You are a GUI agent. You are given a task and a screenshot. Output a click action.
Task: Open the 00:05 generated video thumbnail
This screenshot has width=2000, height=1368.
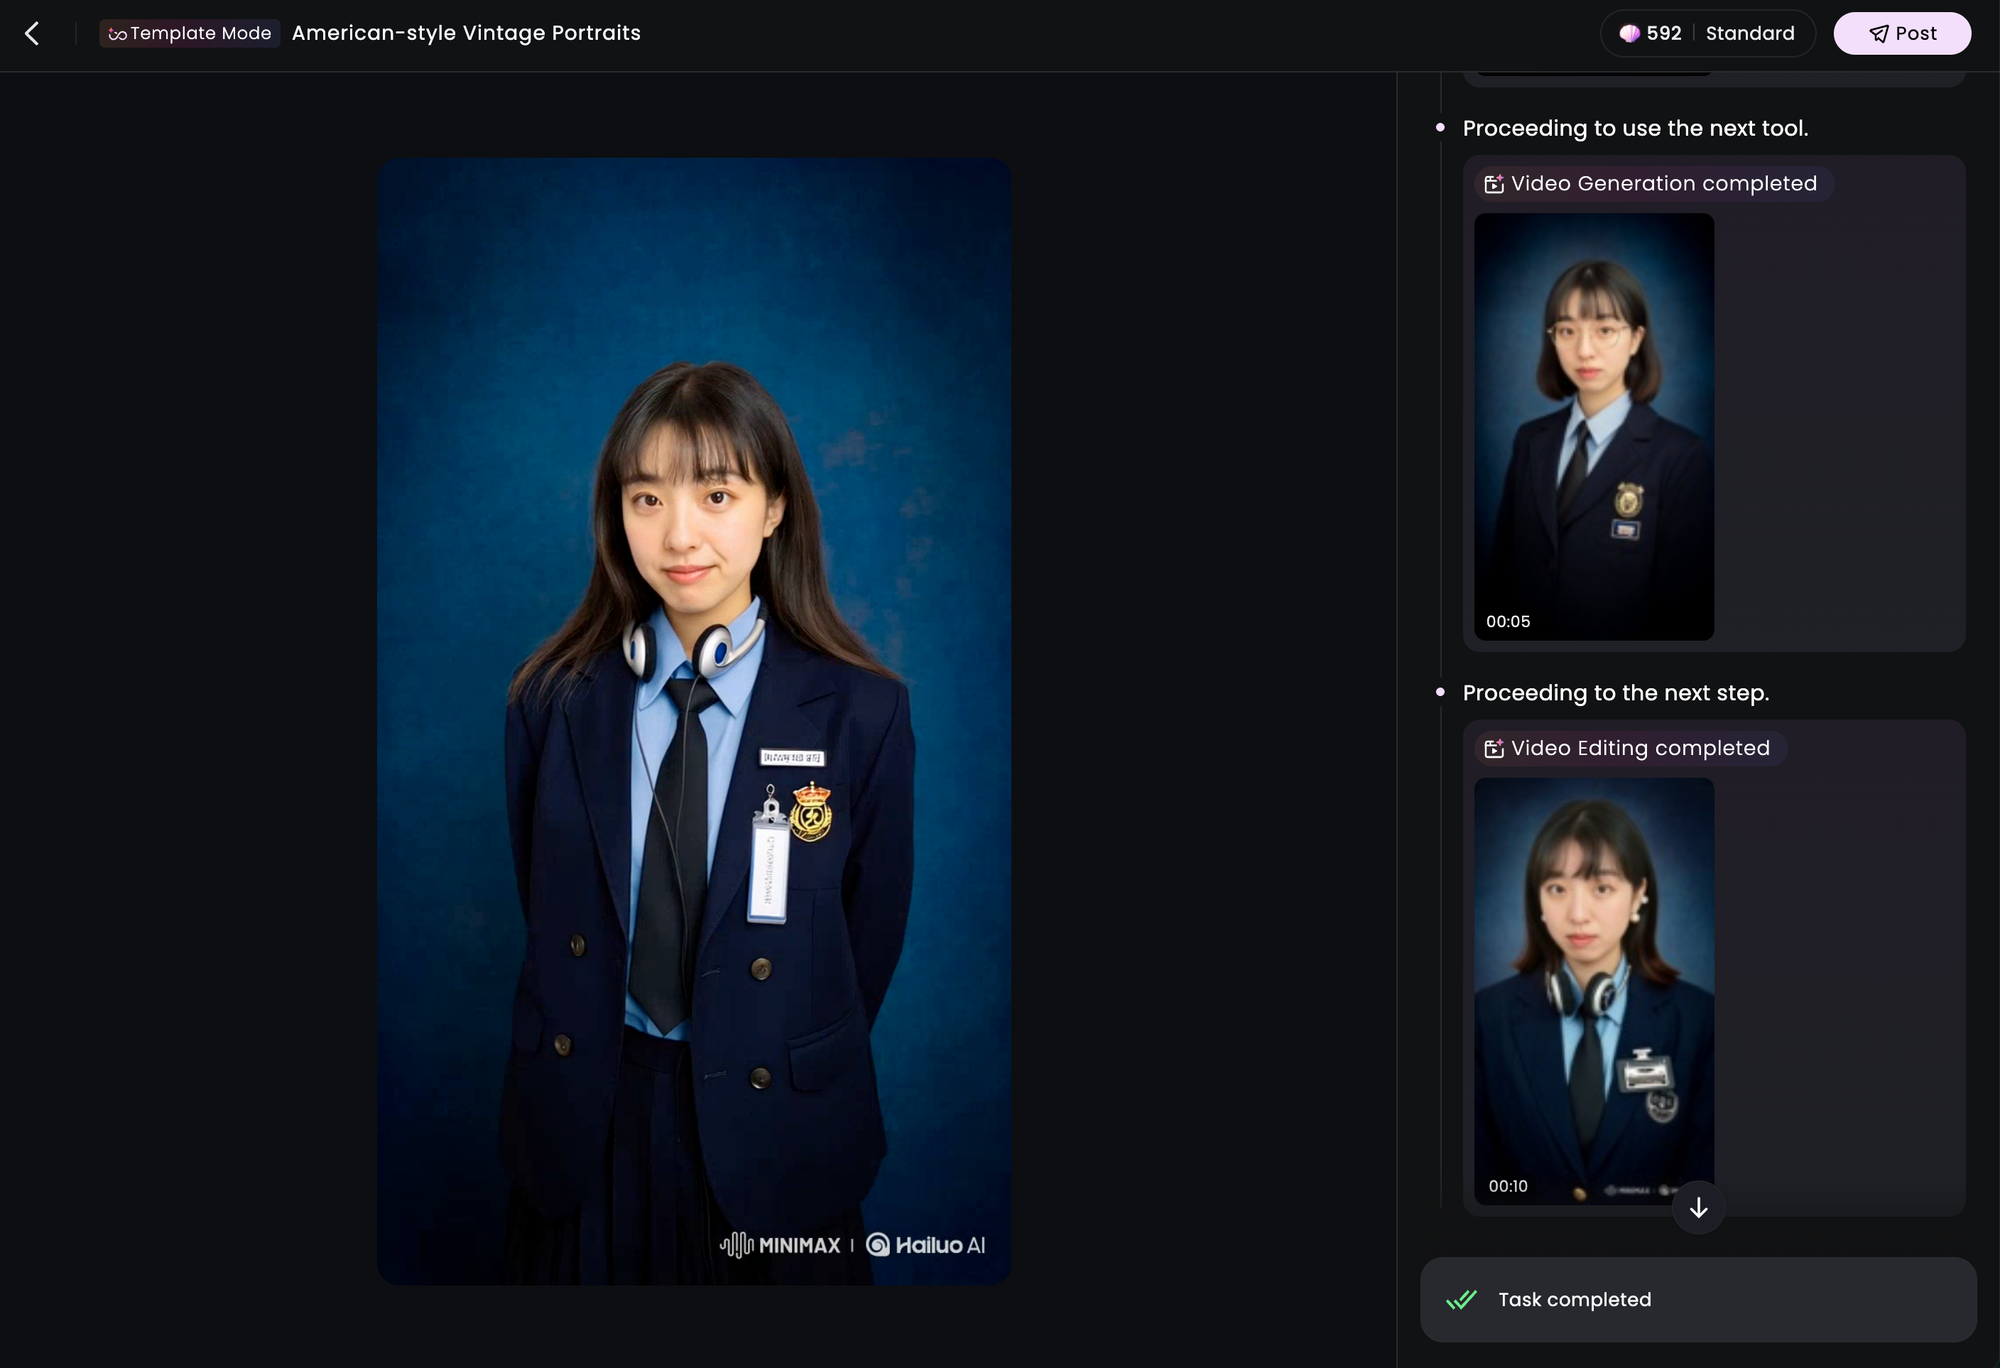pyautogui.click(x=1594, y=427)
